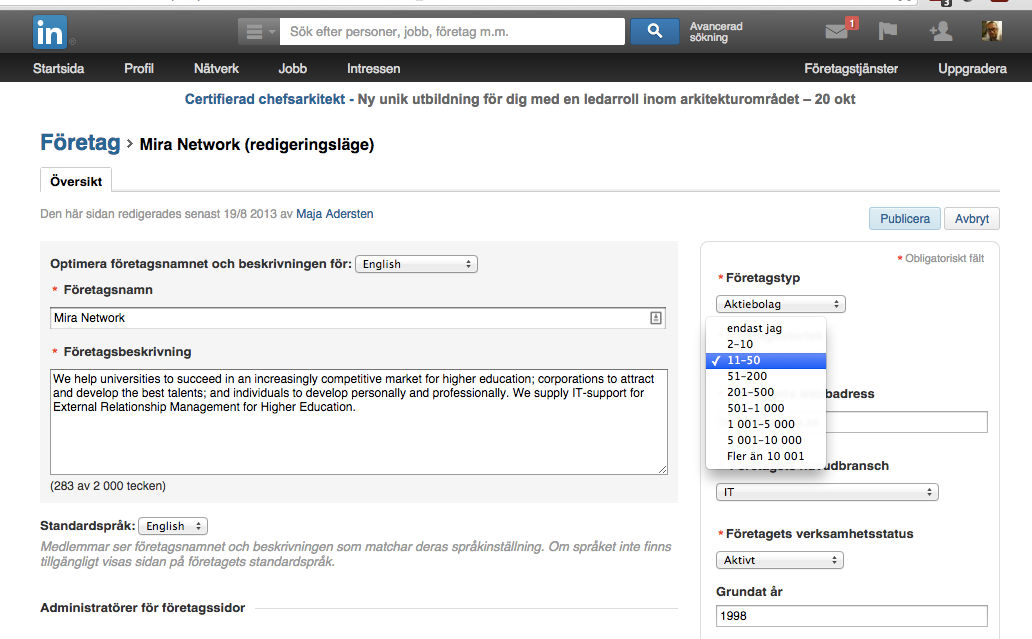The height and width of the screenshot is (639, 1032).
Task: Click your profile photo in the top bar
Action: (x=991, y=31)
